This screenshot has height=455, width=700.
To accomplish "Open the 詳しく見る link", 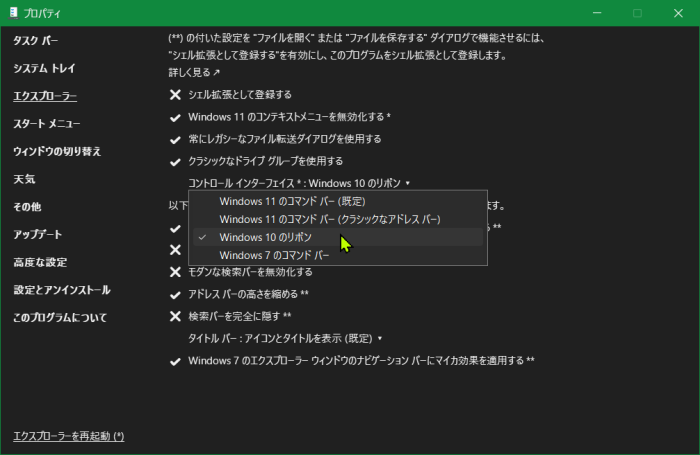I will (194, 73).
